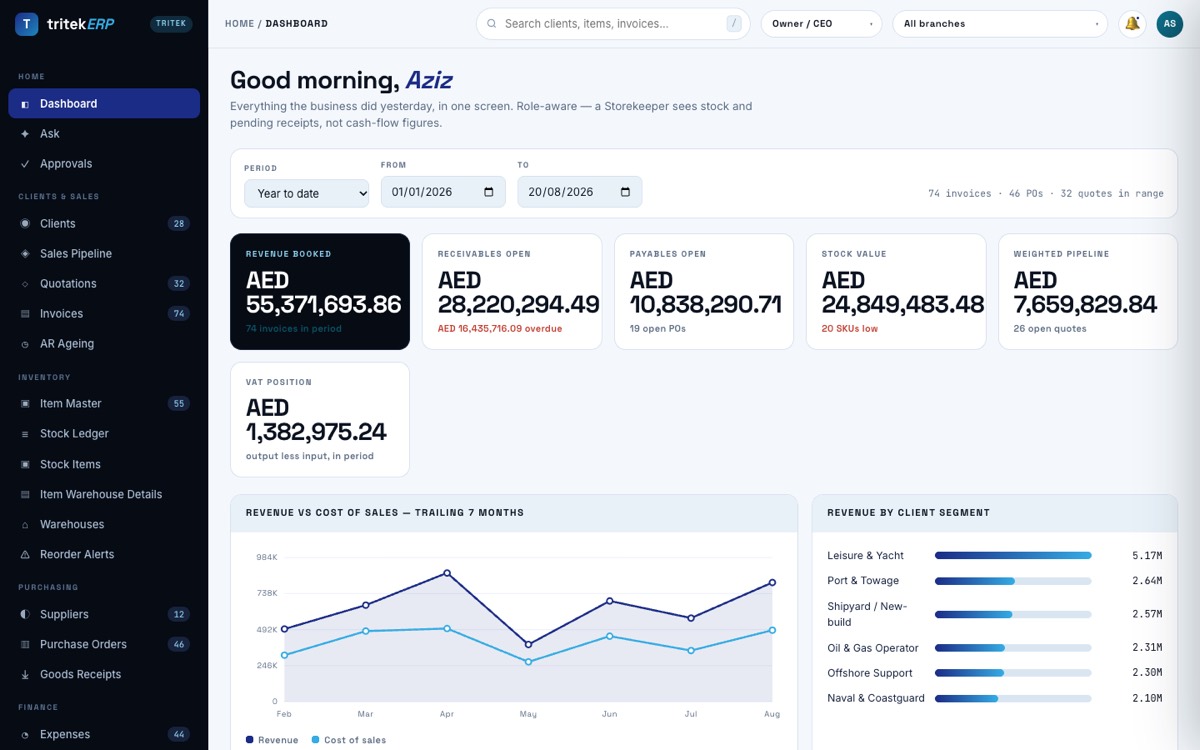The image size is (1200, 750).
Task: Click the Oil & Gas Operator bar
Action: click(x=1013, y=648)
